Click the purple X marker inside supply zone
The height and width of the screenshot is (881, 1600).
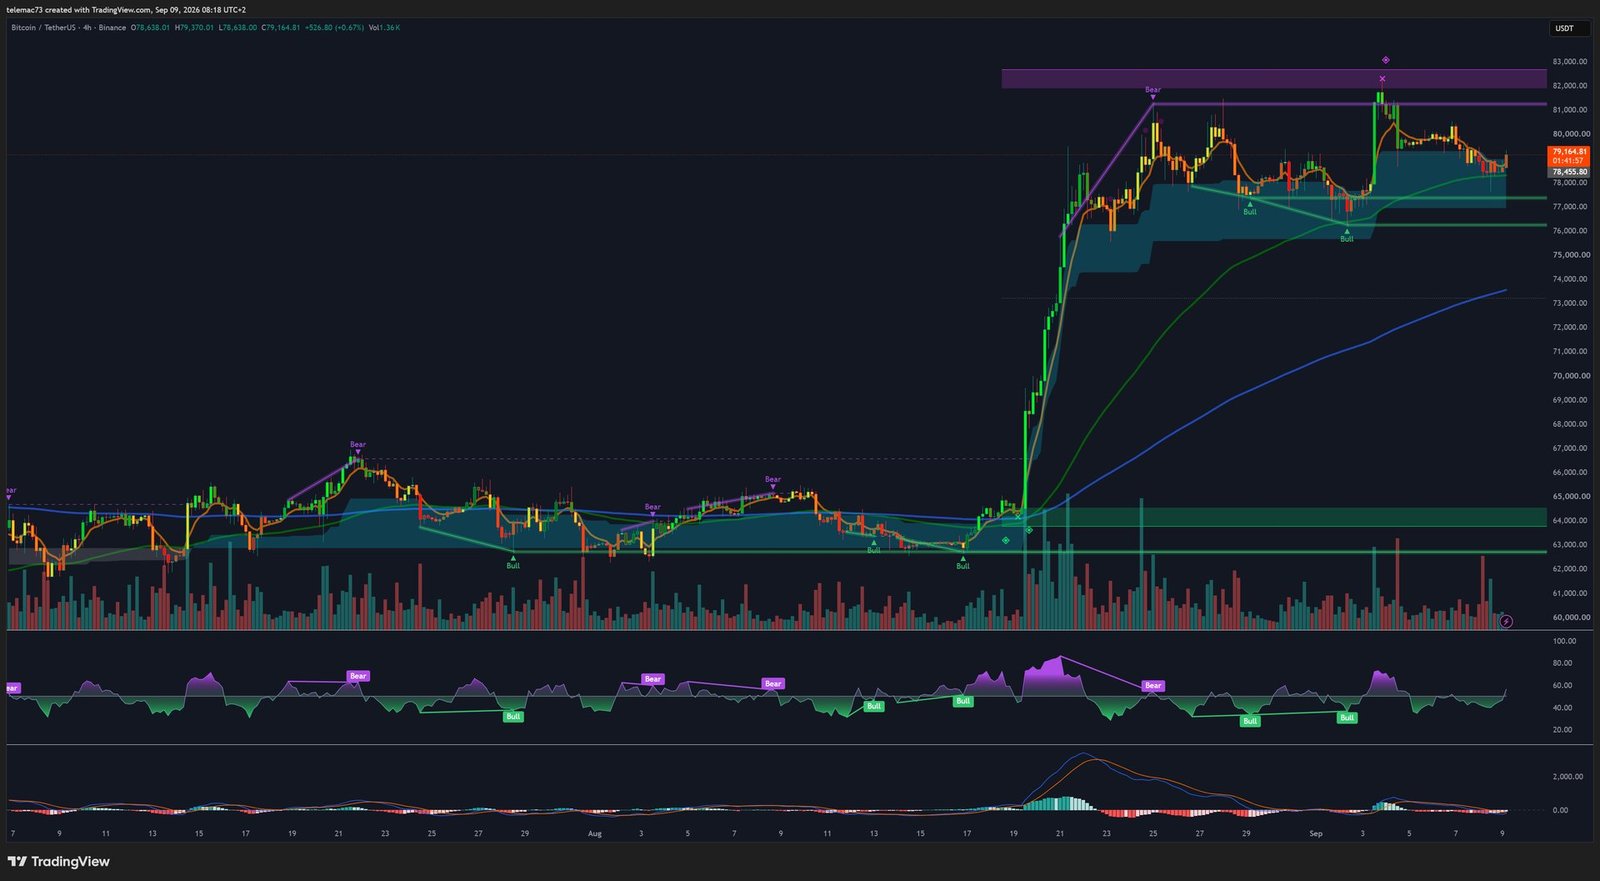[1382, 78]
